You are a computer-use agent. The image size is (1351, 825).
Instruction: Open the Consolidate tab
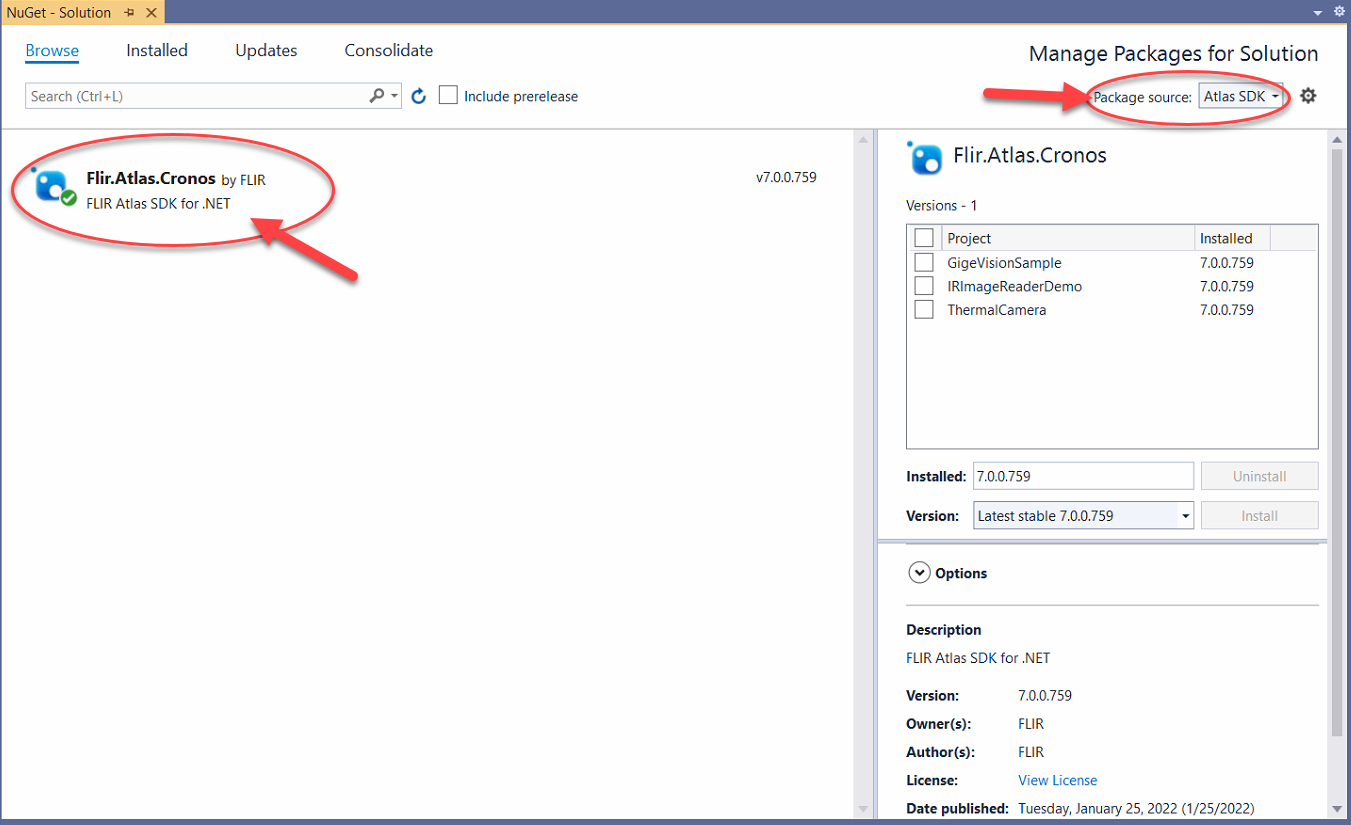pyautogui.click(x=389, y=50)
